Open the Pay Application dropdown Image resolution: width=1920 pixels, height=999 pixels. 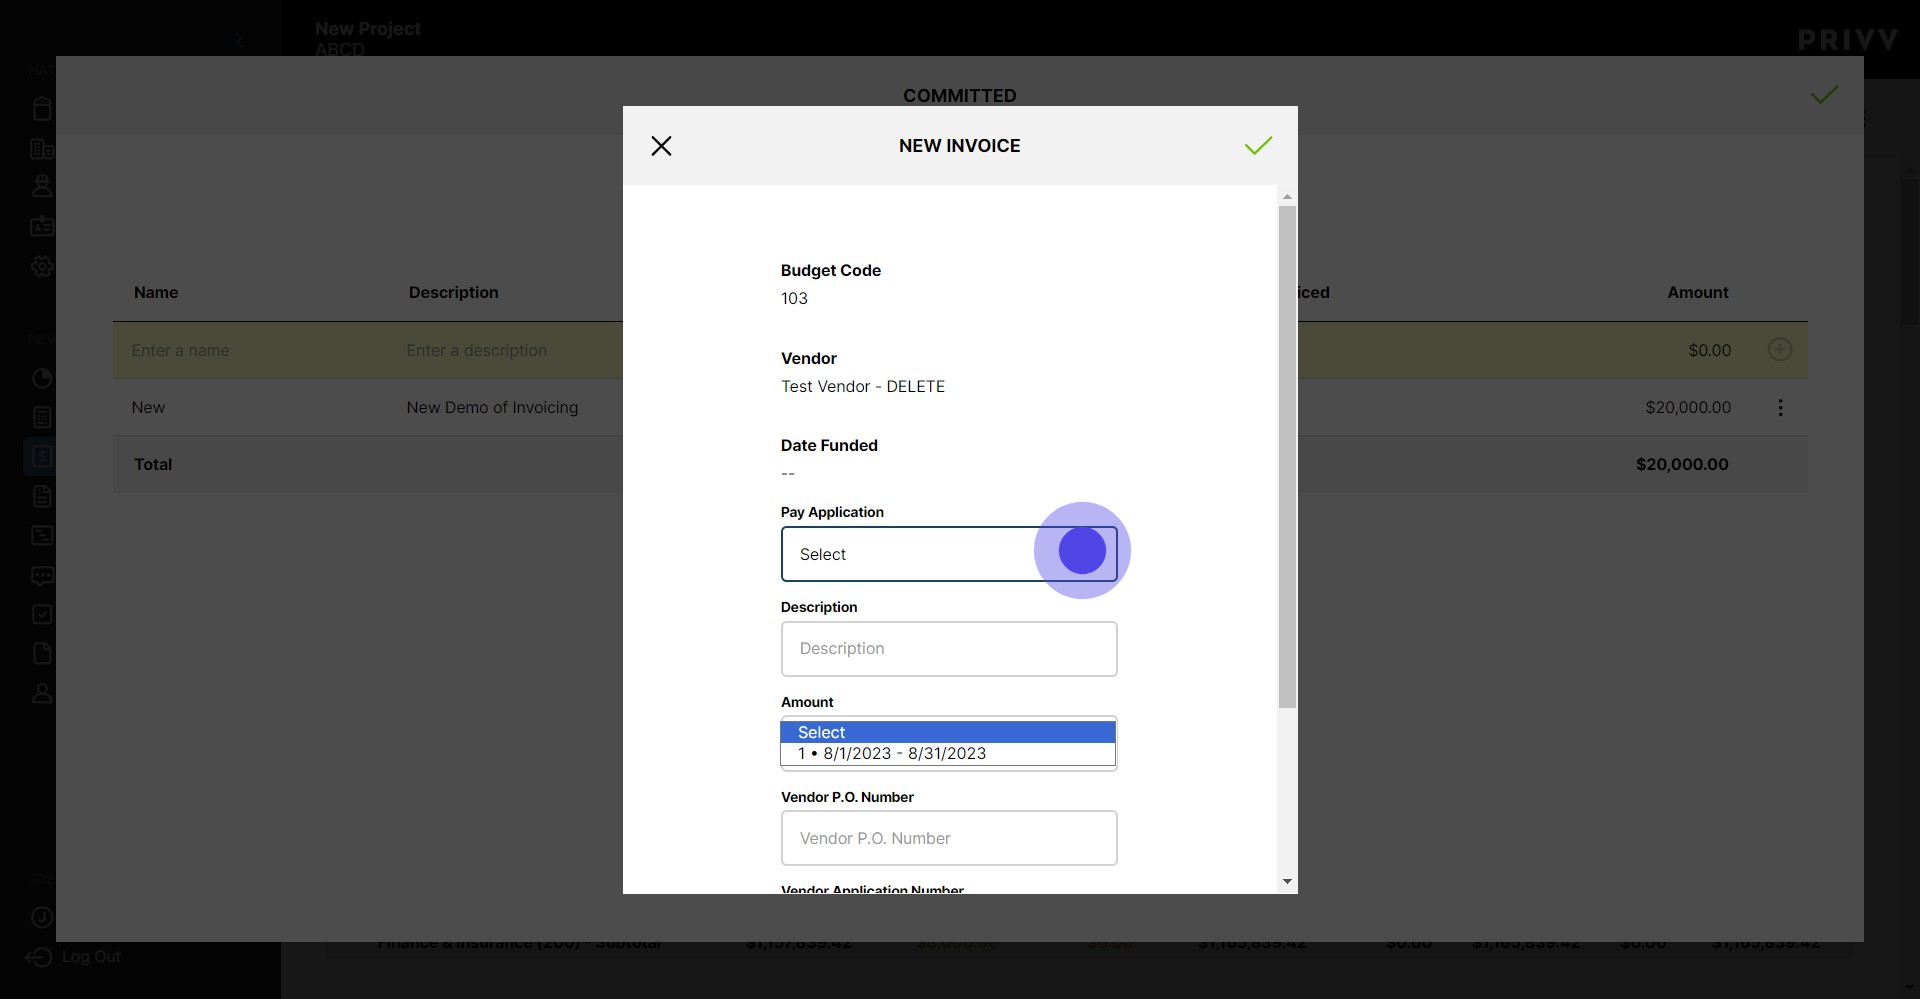click(x=949, y=554)
